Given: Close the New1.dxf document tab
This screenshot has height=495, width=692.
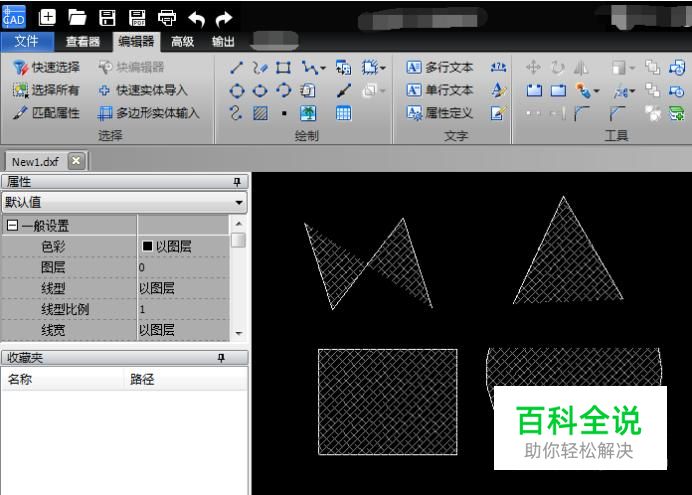Looking at the screenshot, I should [x=76, y=161].
